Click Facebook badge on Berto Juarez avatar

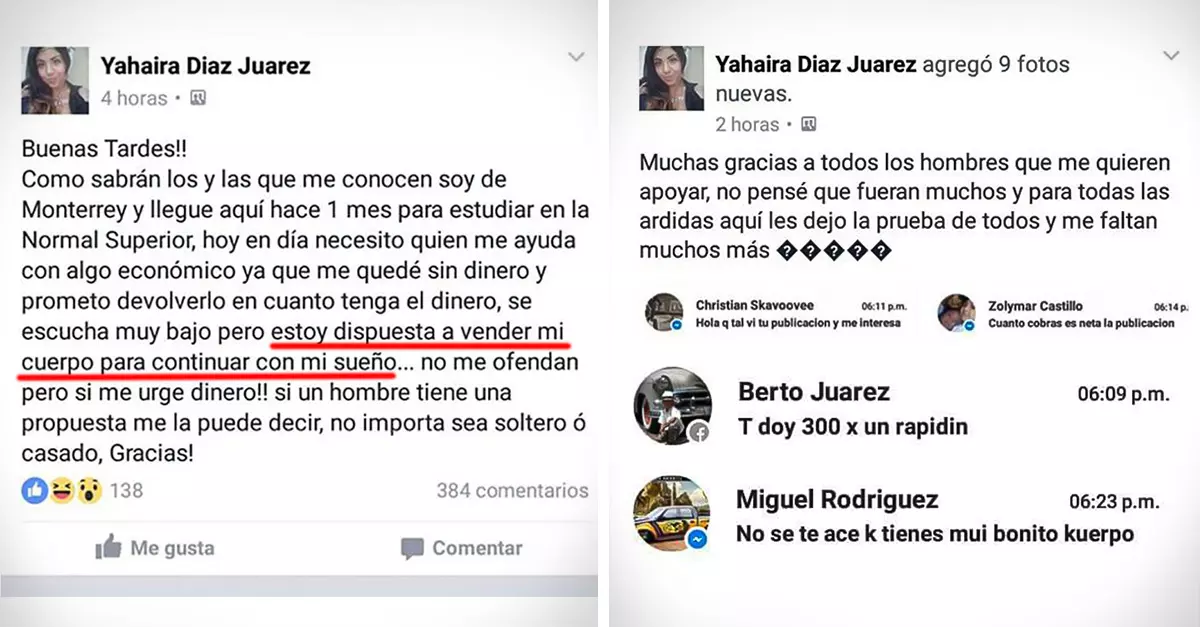pyautogui.click(x=699, y=431)
